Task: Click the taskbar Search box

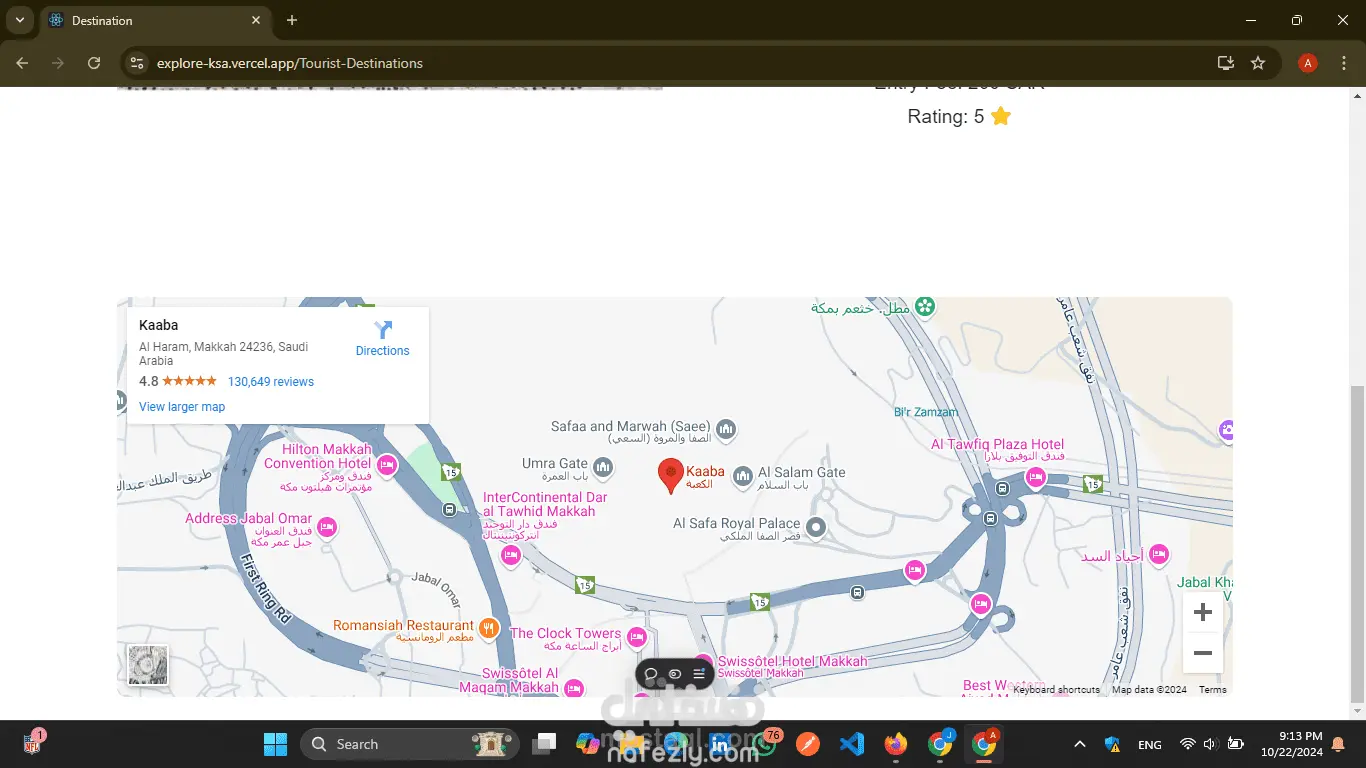Action: pos(410,744)
